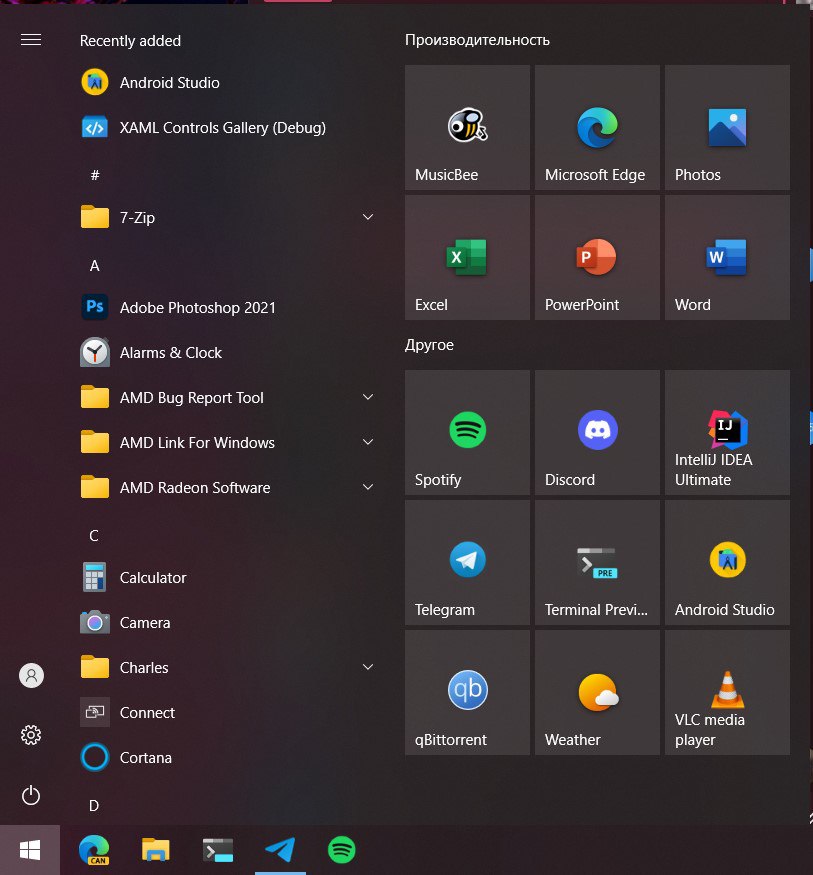
Task: Click the Edge Canary taskbar icon
Action: pos(94,850)
